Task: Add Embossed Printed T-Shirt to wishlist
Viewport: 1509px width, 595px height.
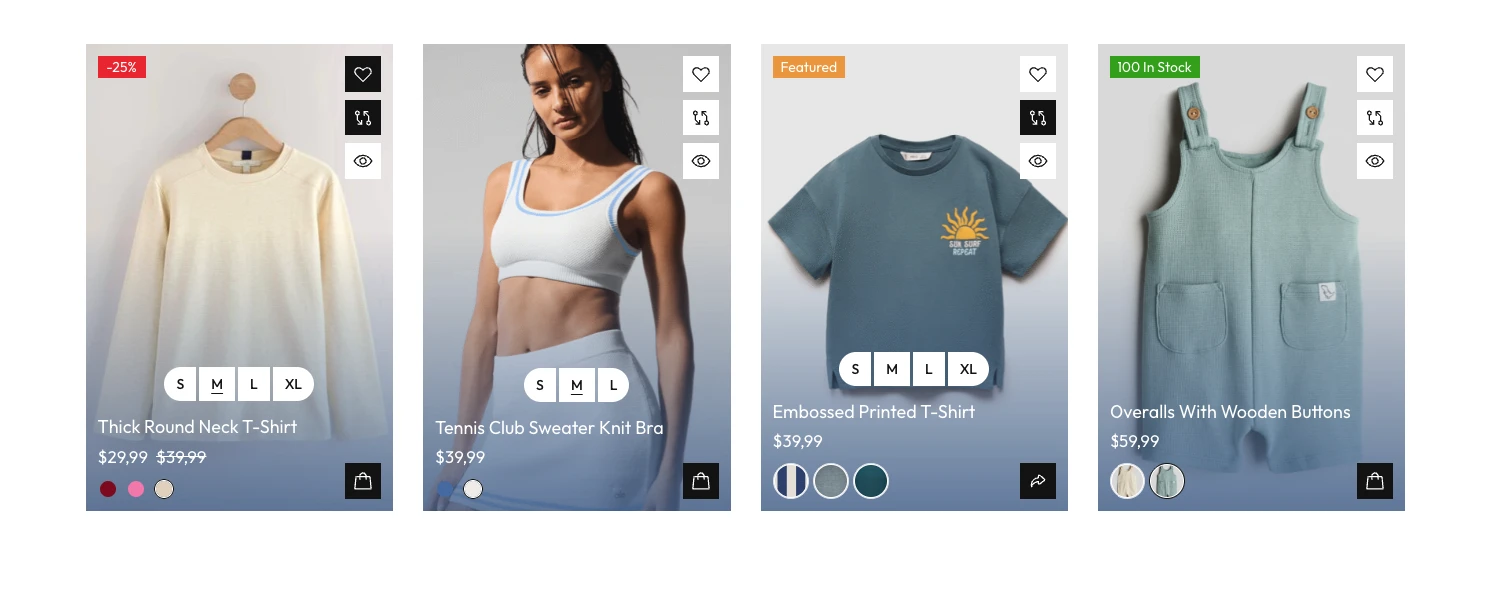Action: 1038,74
